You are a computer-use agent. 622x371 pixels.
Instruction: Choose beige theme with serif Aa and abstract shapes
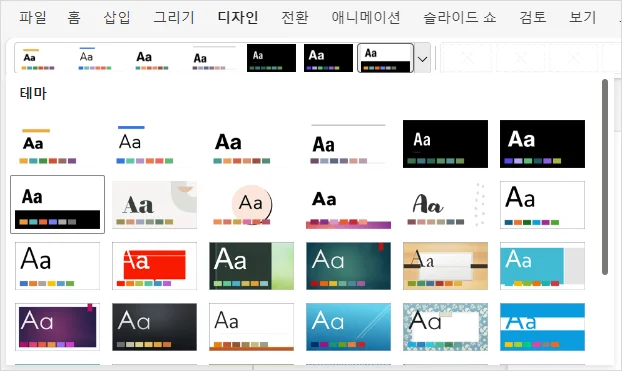(154, 205)
